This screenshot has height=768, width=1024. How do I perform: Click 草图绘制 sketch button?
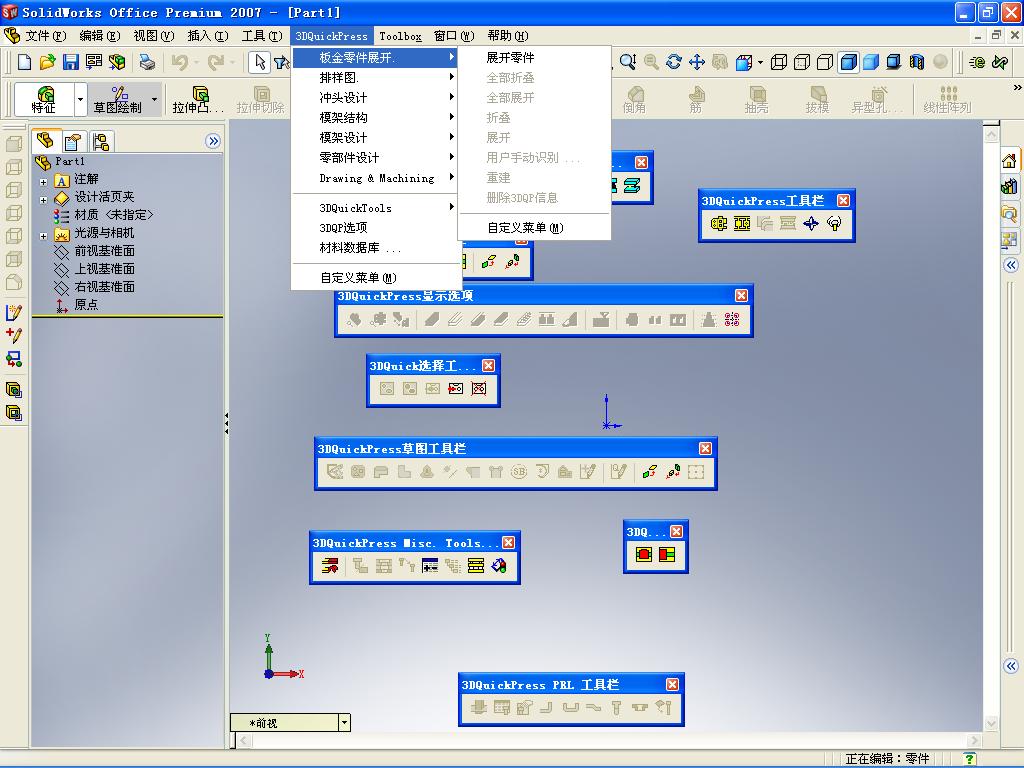point(118,99)
